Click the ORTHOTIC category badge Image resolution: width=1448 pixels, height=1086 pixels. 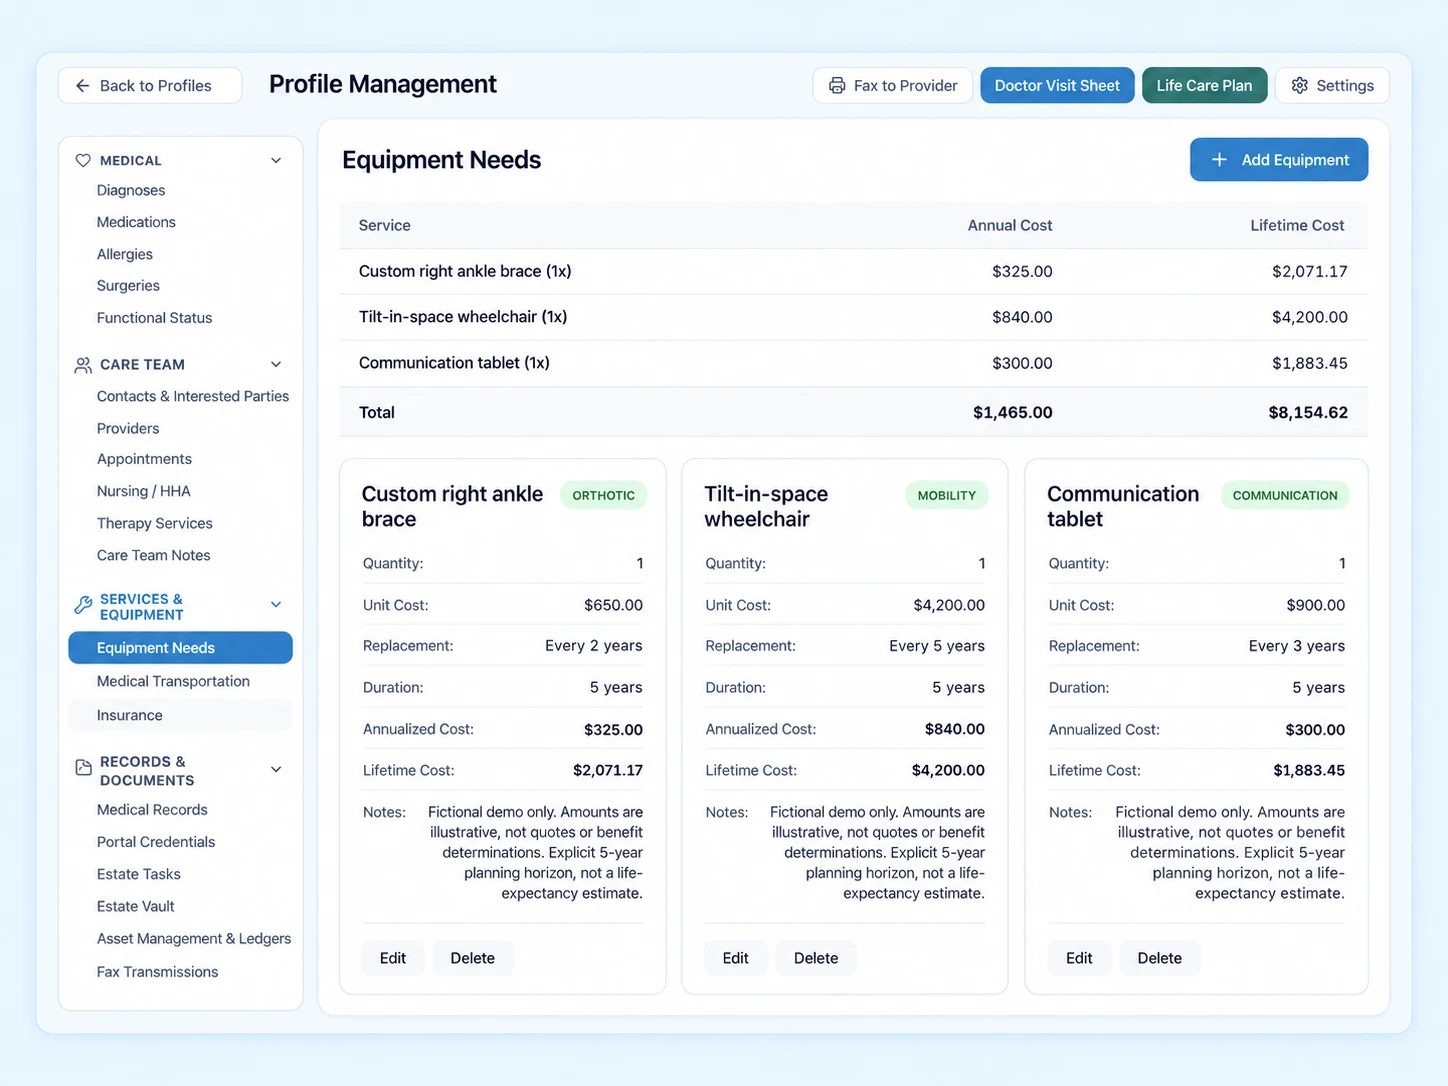click(x=603, y=495)
